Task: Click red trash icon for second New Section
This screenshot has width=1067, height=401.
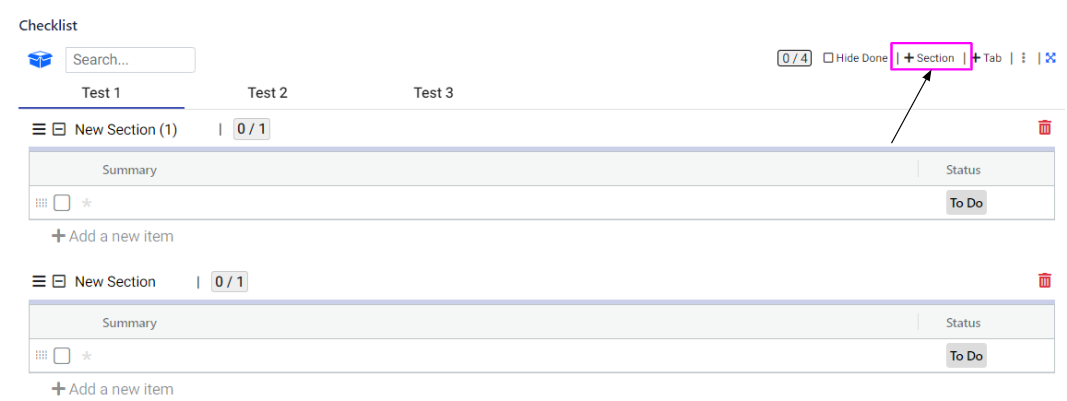Action: point(1045,280)
